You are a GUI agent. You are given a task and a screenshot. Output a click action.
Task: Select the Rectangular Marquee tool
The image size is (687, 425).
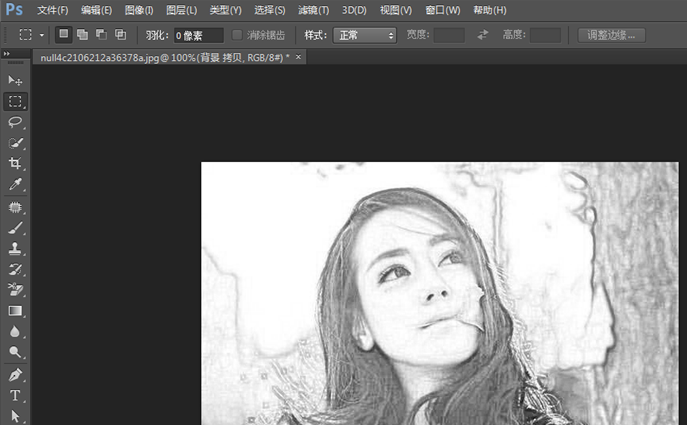pos(15,101)
